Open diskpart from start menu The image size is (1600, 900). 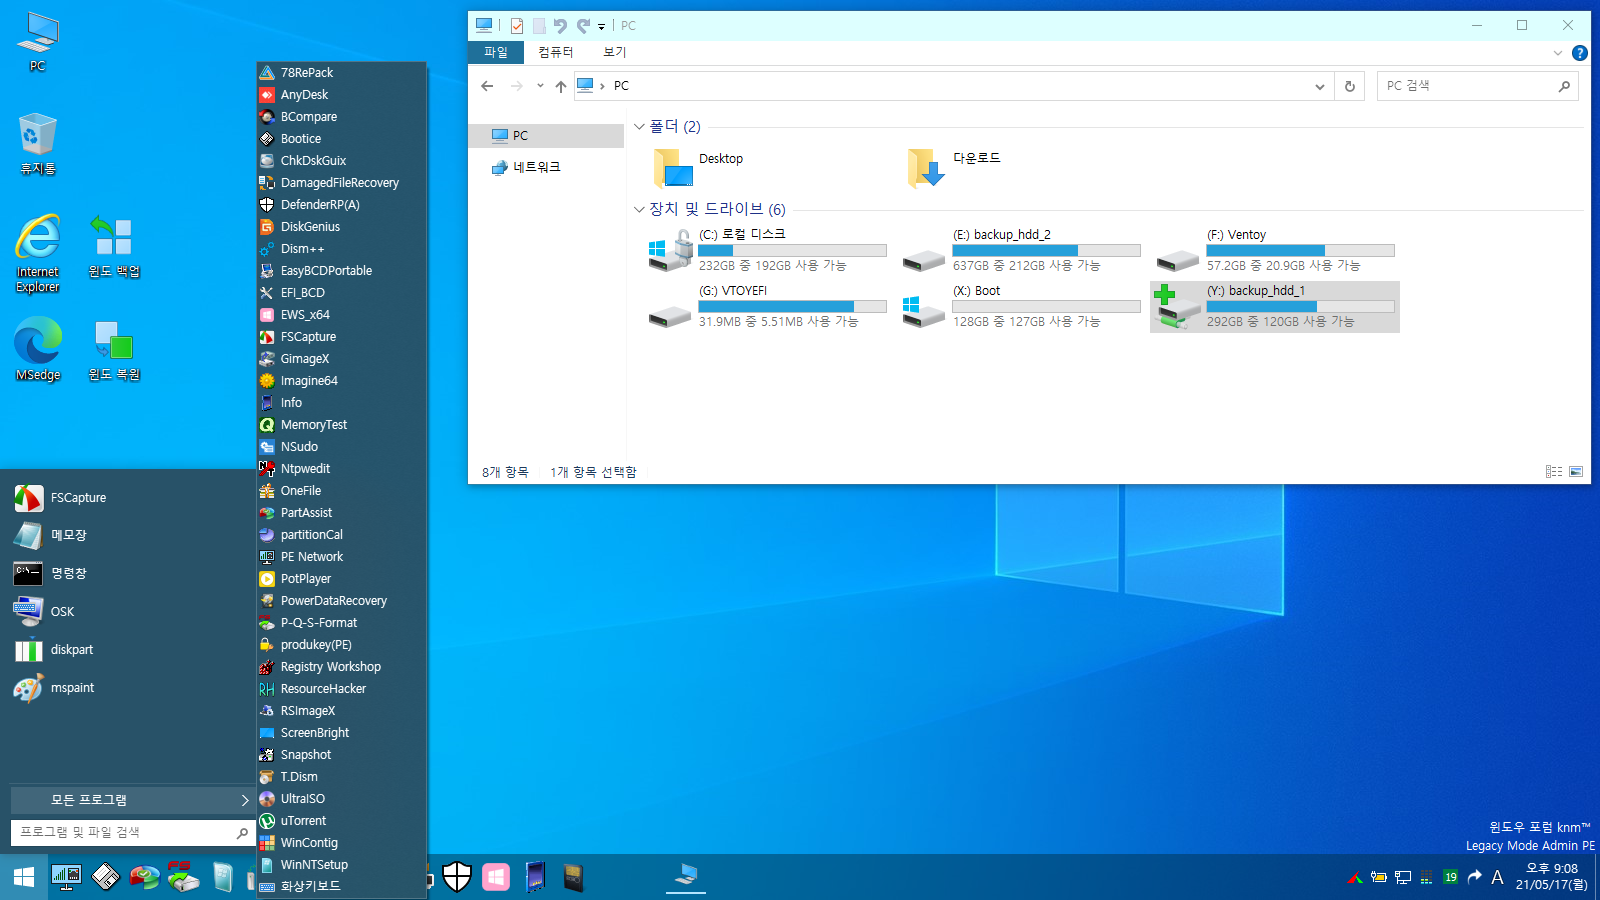130,650
